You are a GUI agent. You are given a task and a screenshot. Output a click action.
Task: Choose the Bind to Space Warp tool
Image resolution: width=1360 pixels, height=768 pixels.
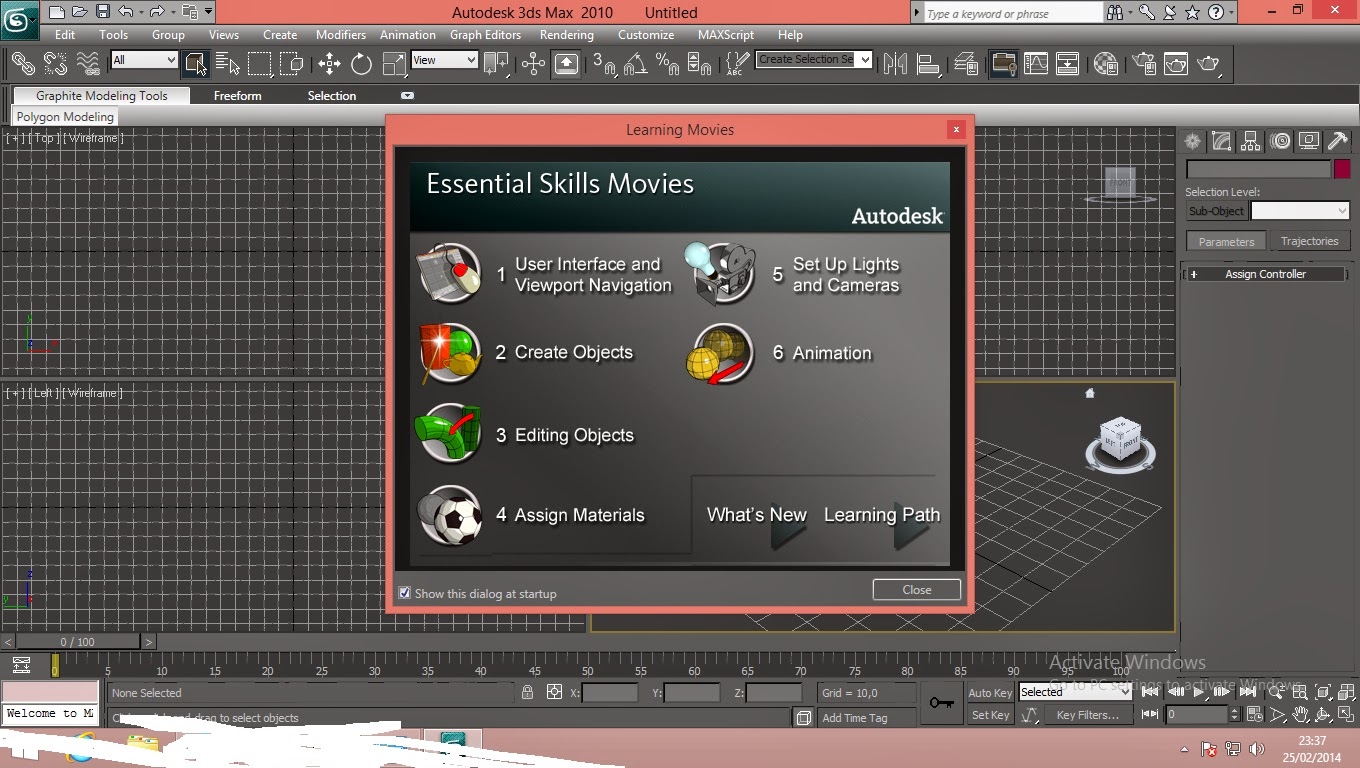click(x=88, y=63)
